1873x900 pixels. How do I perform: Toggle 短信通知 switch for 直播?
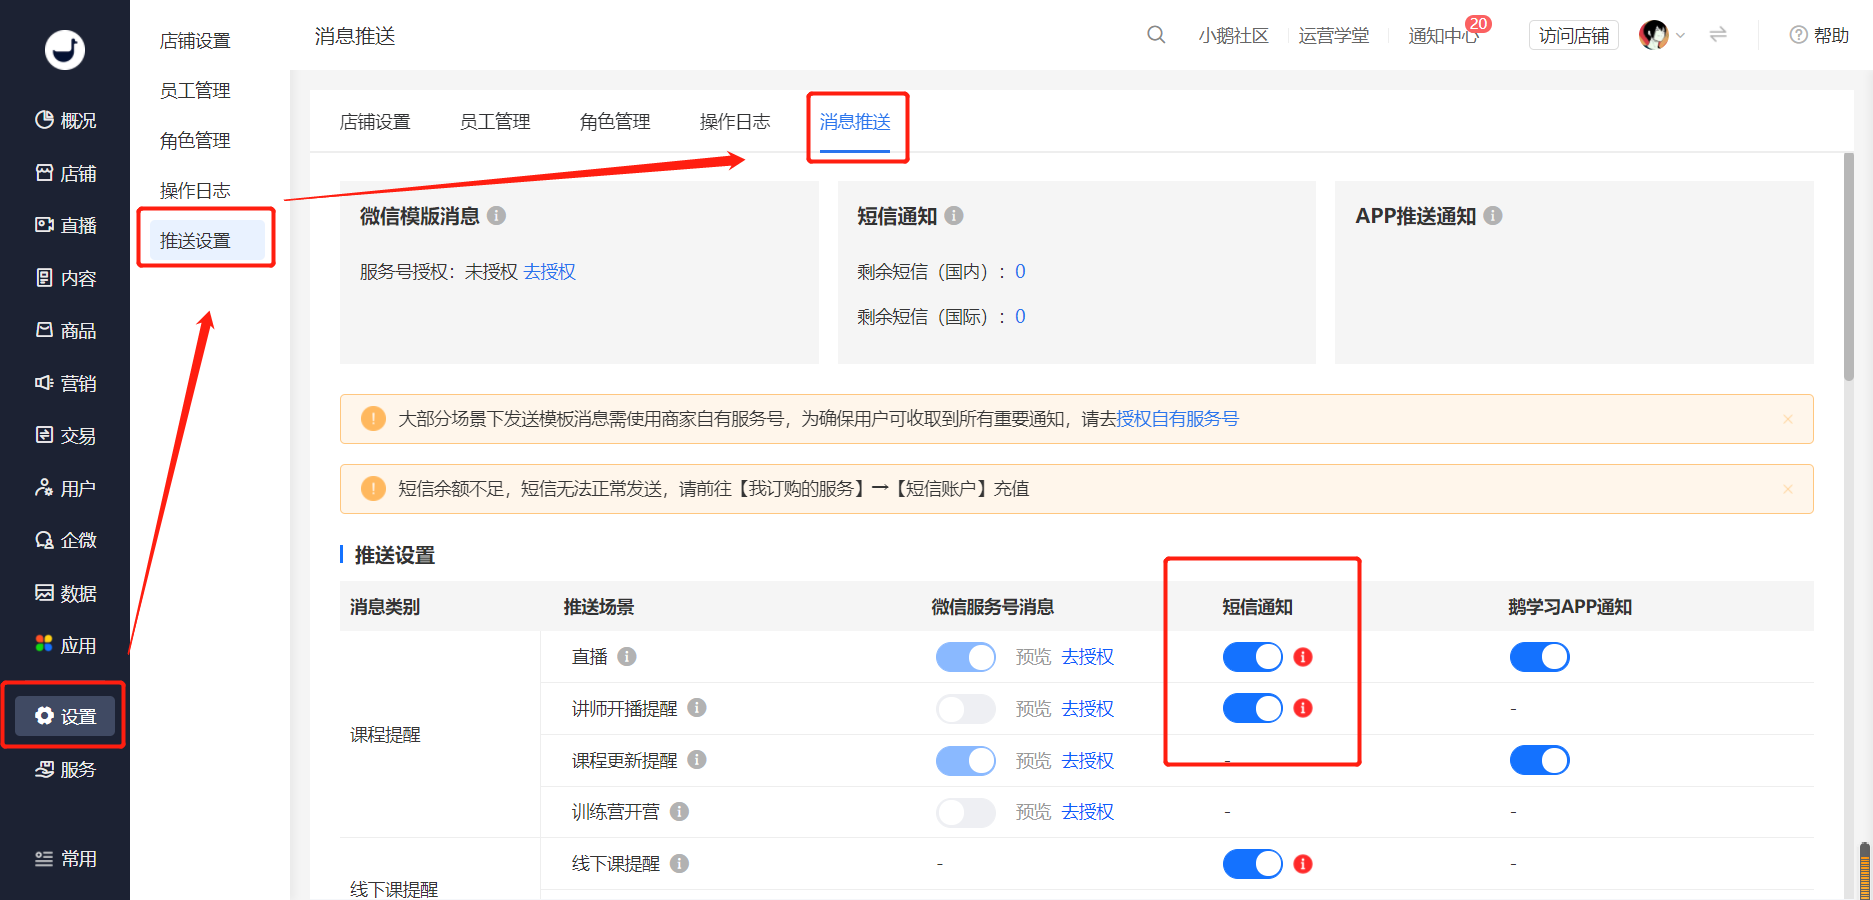pos(1252,657)
